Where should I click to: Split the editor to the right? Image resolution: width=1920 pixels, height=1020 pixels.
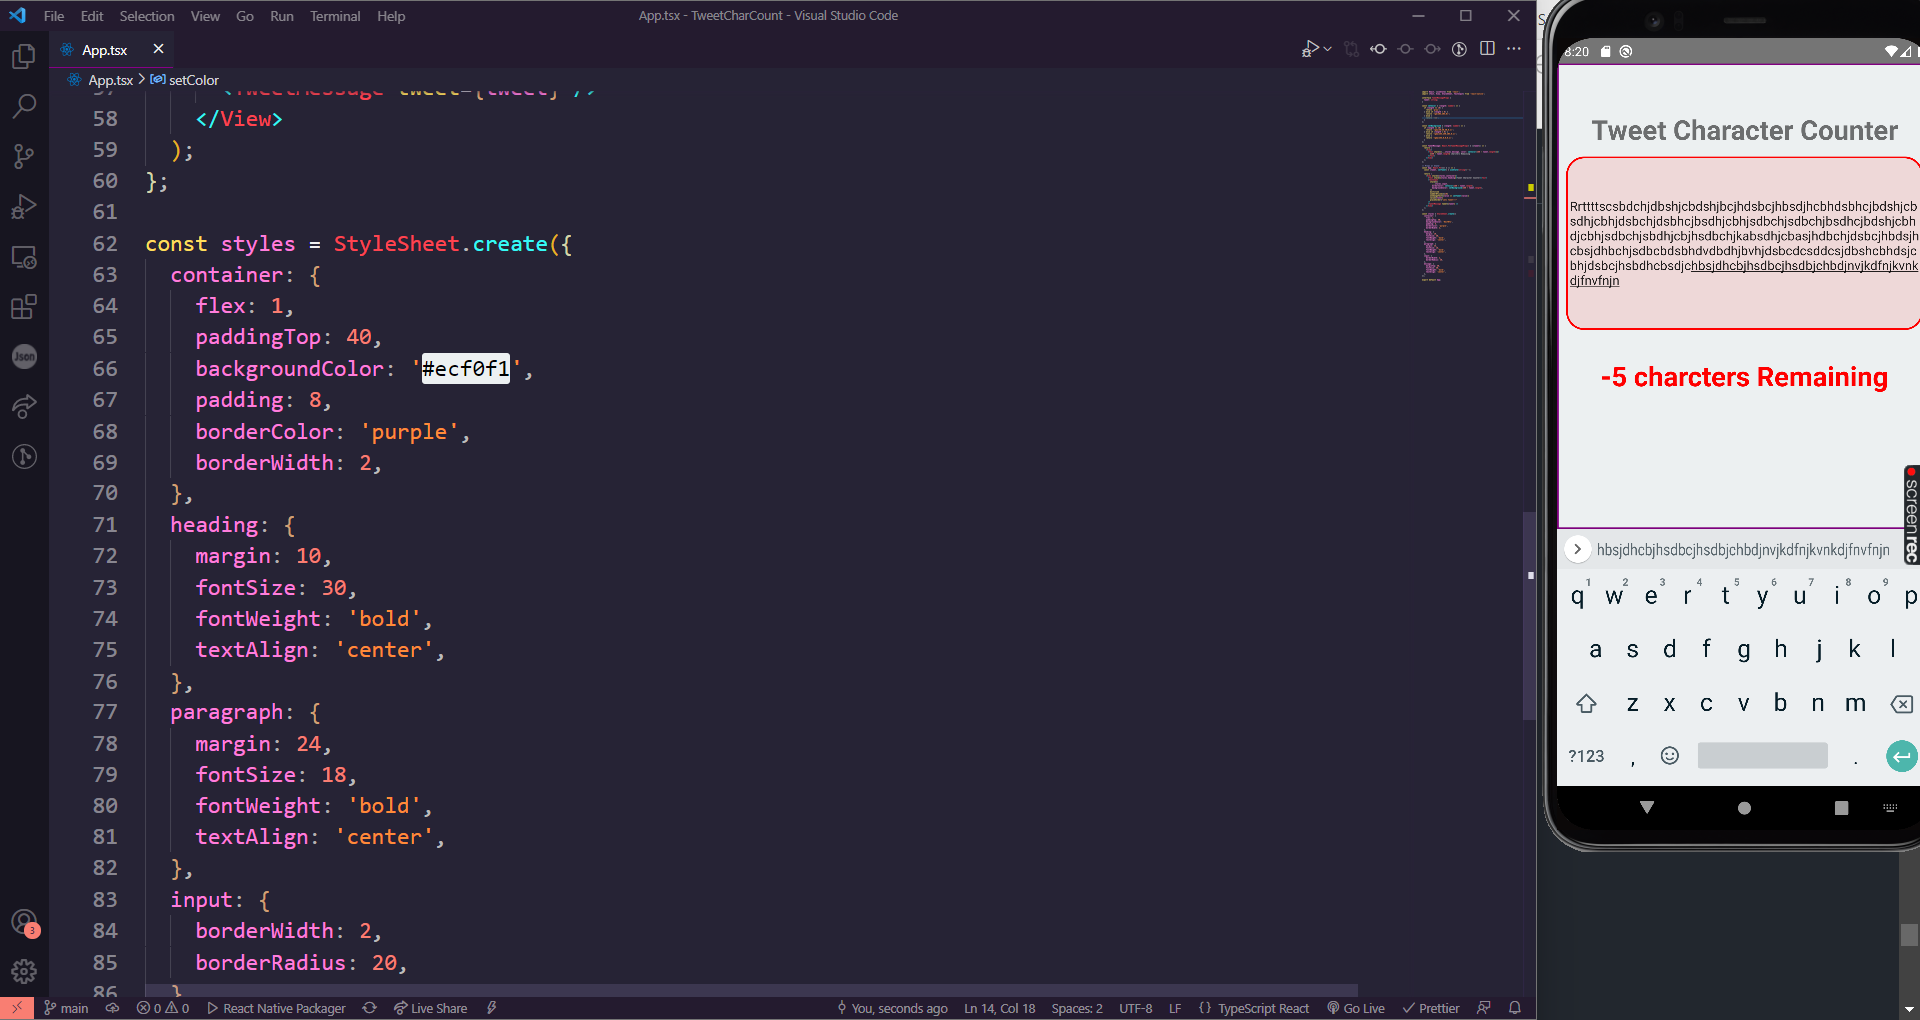click(1487, 49)
